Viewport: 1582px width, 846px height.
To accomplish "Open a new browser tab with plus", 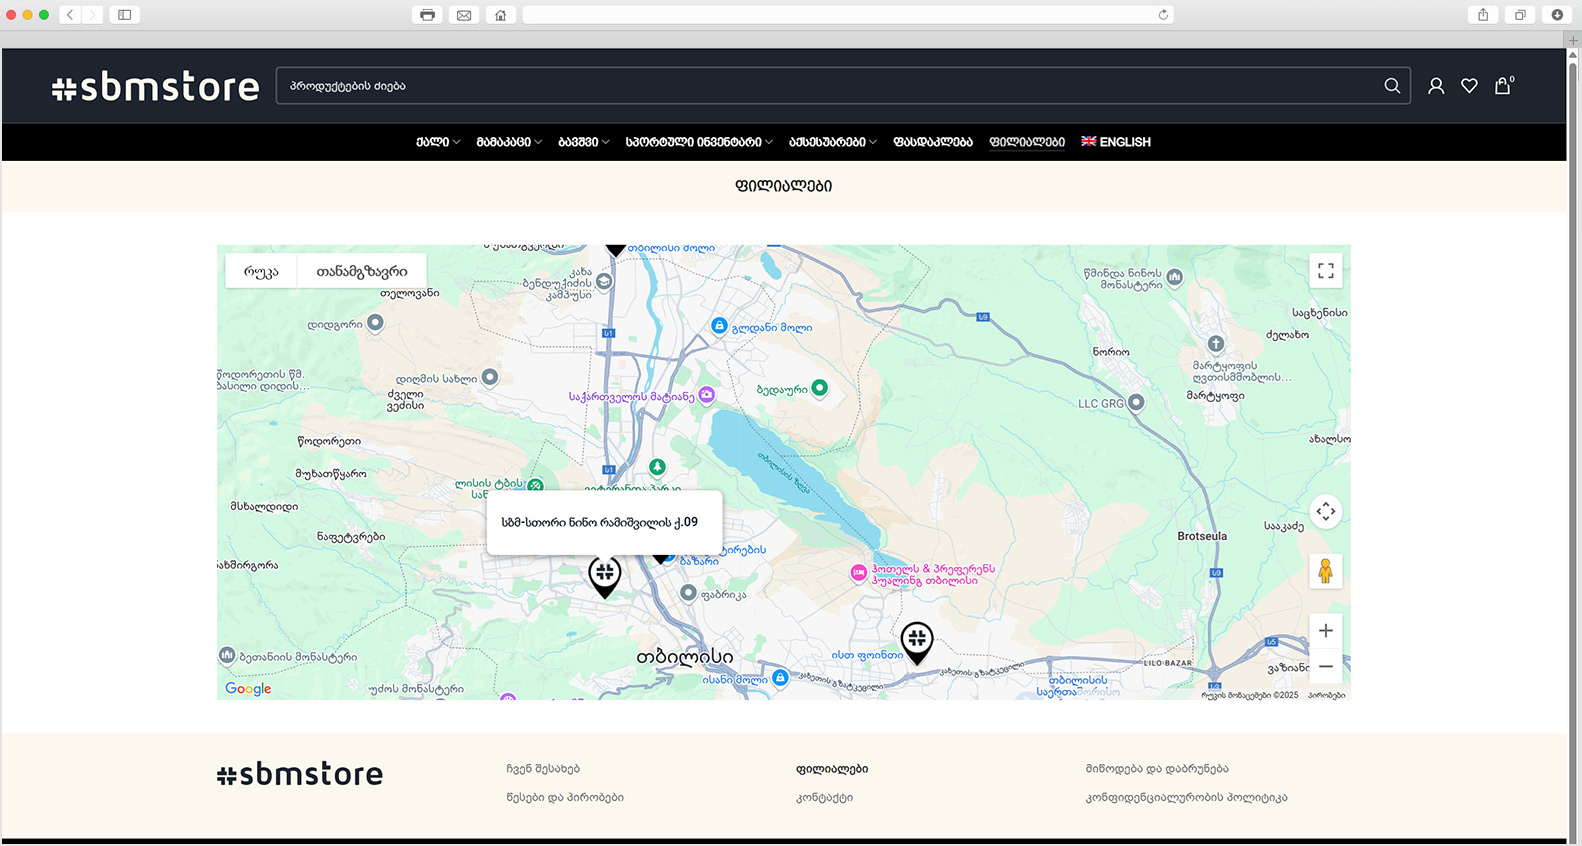I will [x=1573, y=40].
